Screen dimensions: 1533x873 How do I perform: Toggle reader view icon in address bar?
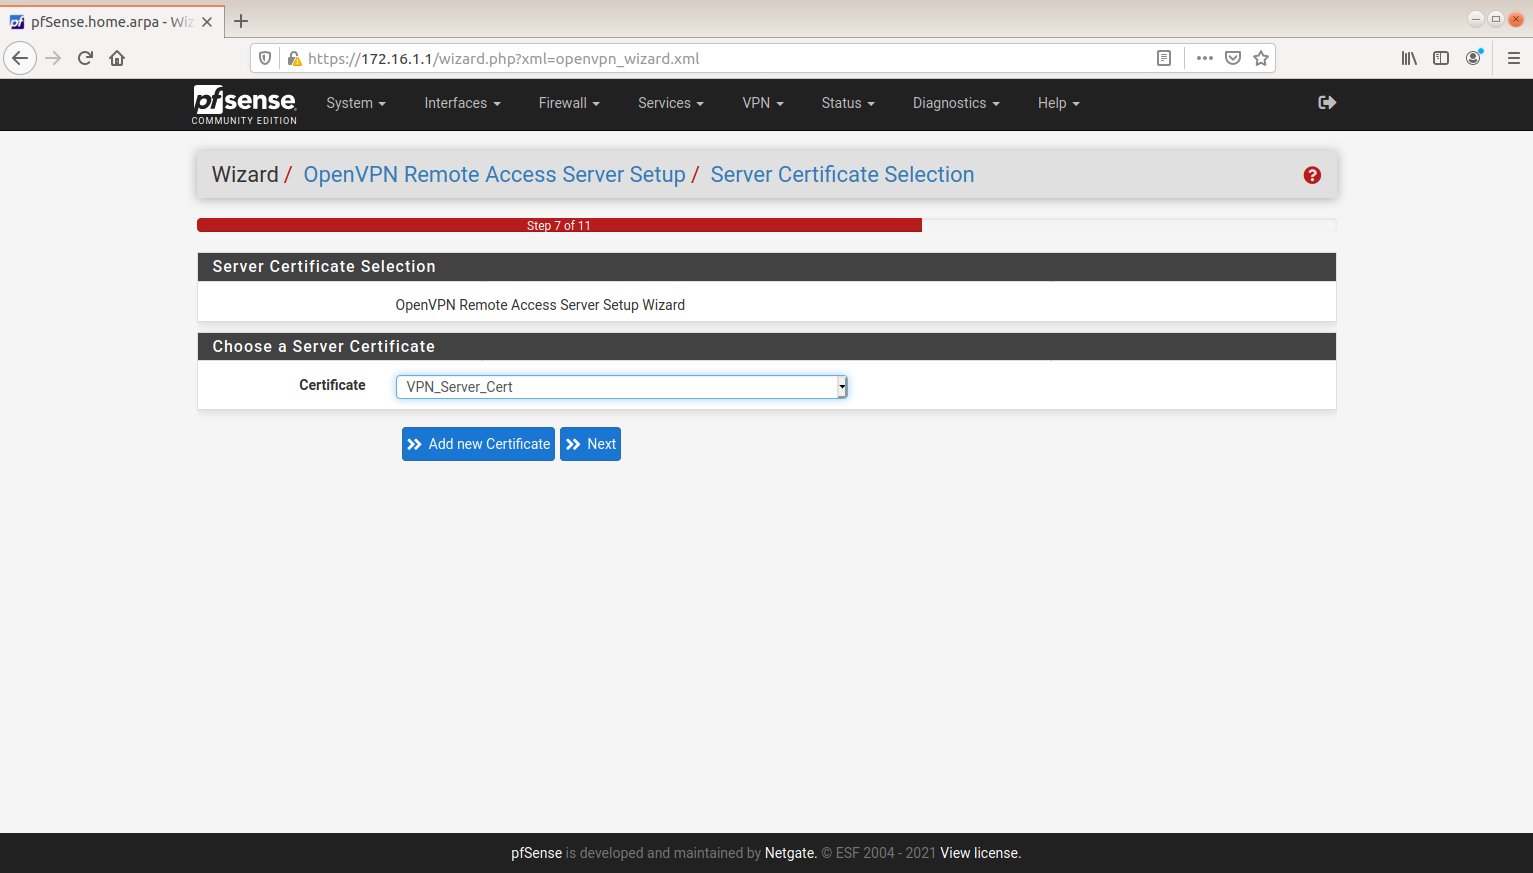(x=1164, y=58)
